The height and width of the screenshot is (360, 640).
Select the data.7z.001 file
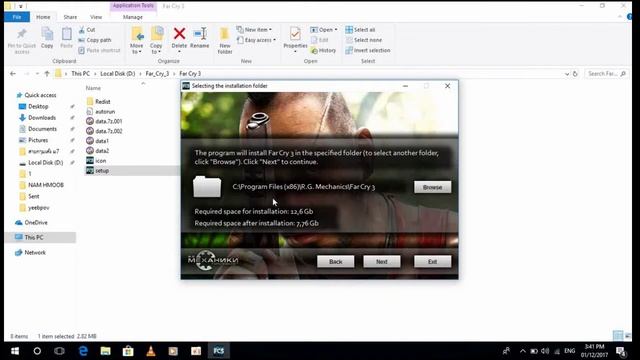point(108,121)
